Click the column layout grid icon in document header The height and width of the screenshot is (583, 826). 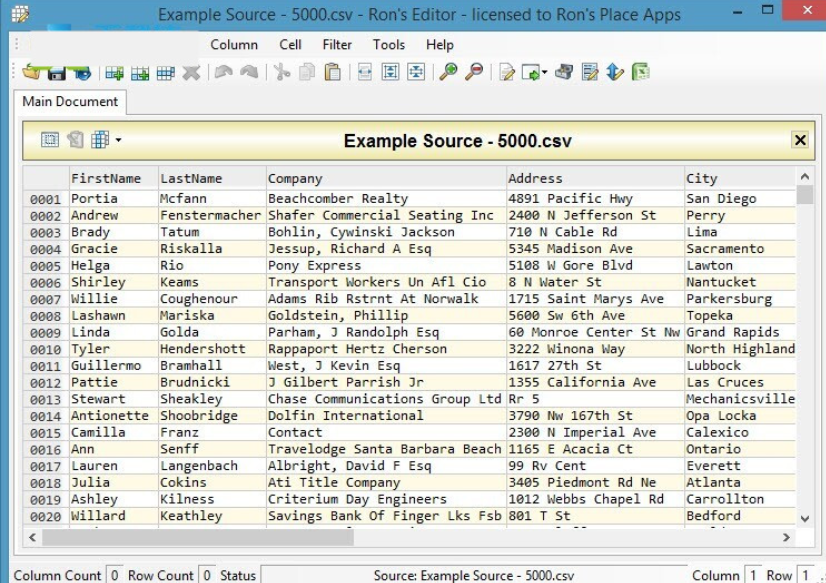click(100, 140)
